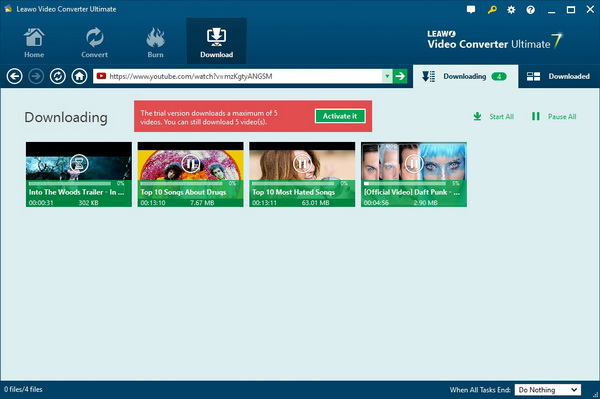Click the key registration icon

tap(492, 10)
